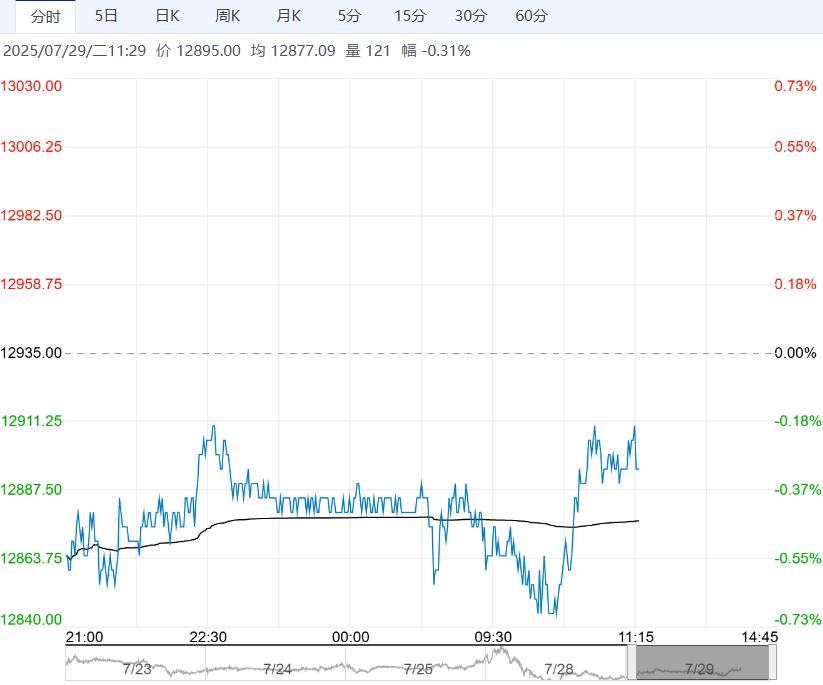
Task: Open the 月K monthly candlestick tab
Action: 289,16
